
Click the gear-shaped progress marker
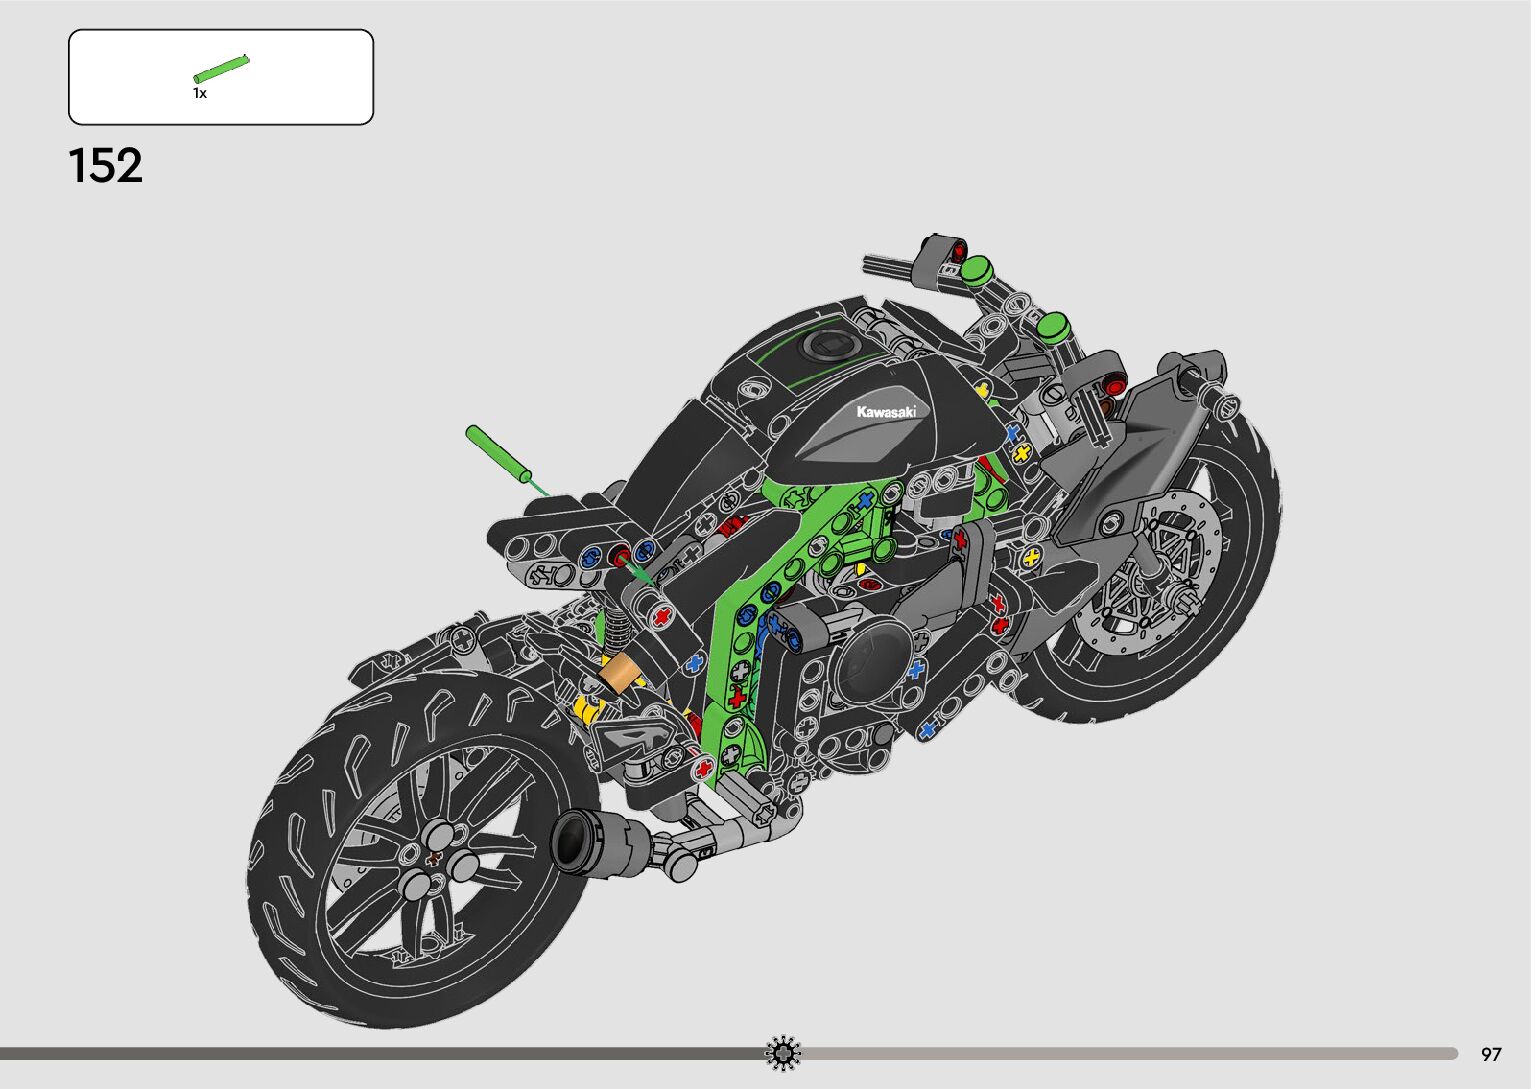[783, 1052]
